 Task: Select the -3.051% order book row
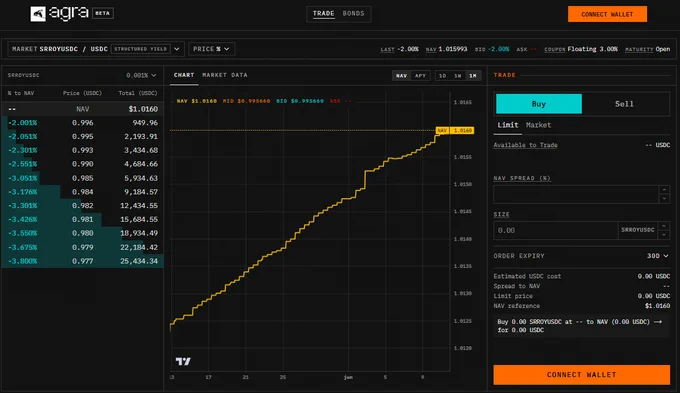pos(82,178)
